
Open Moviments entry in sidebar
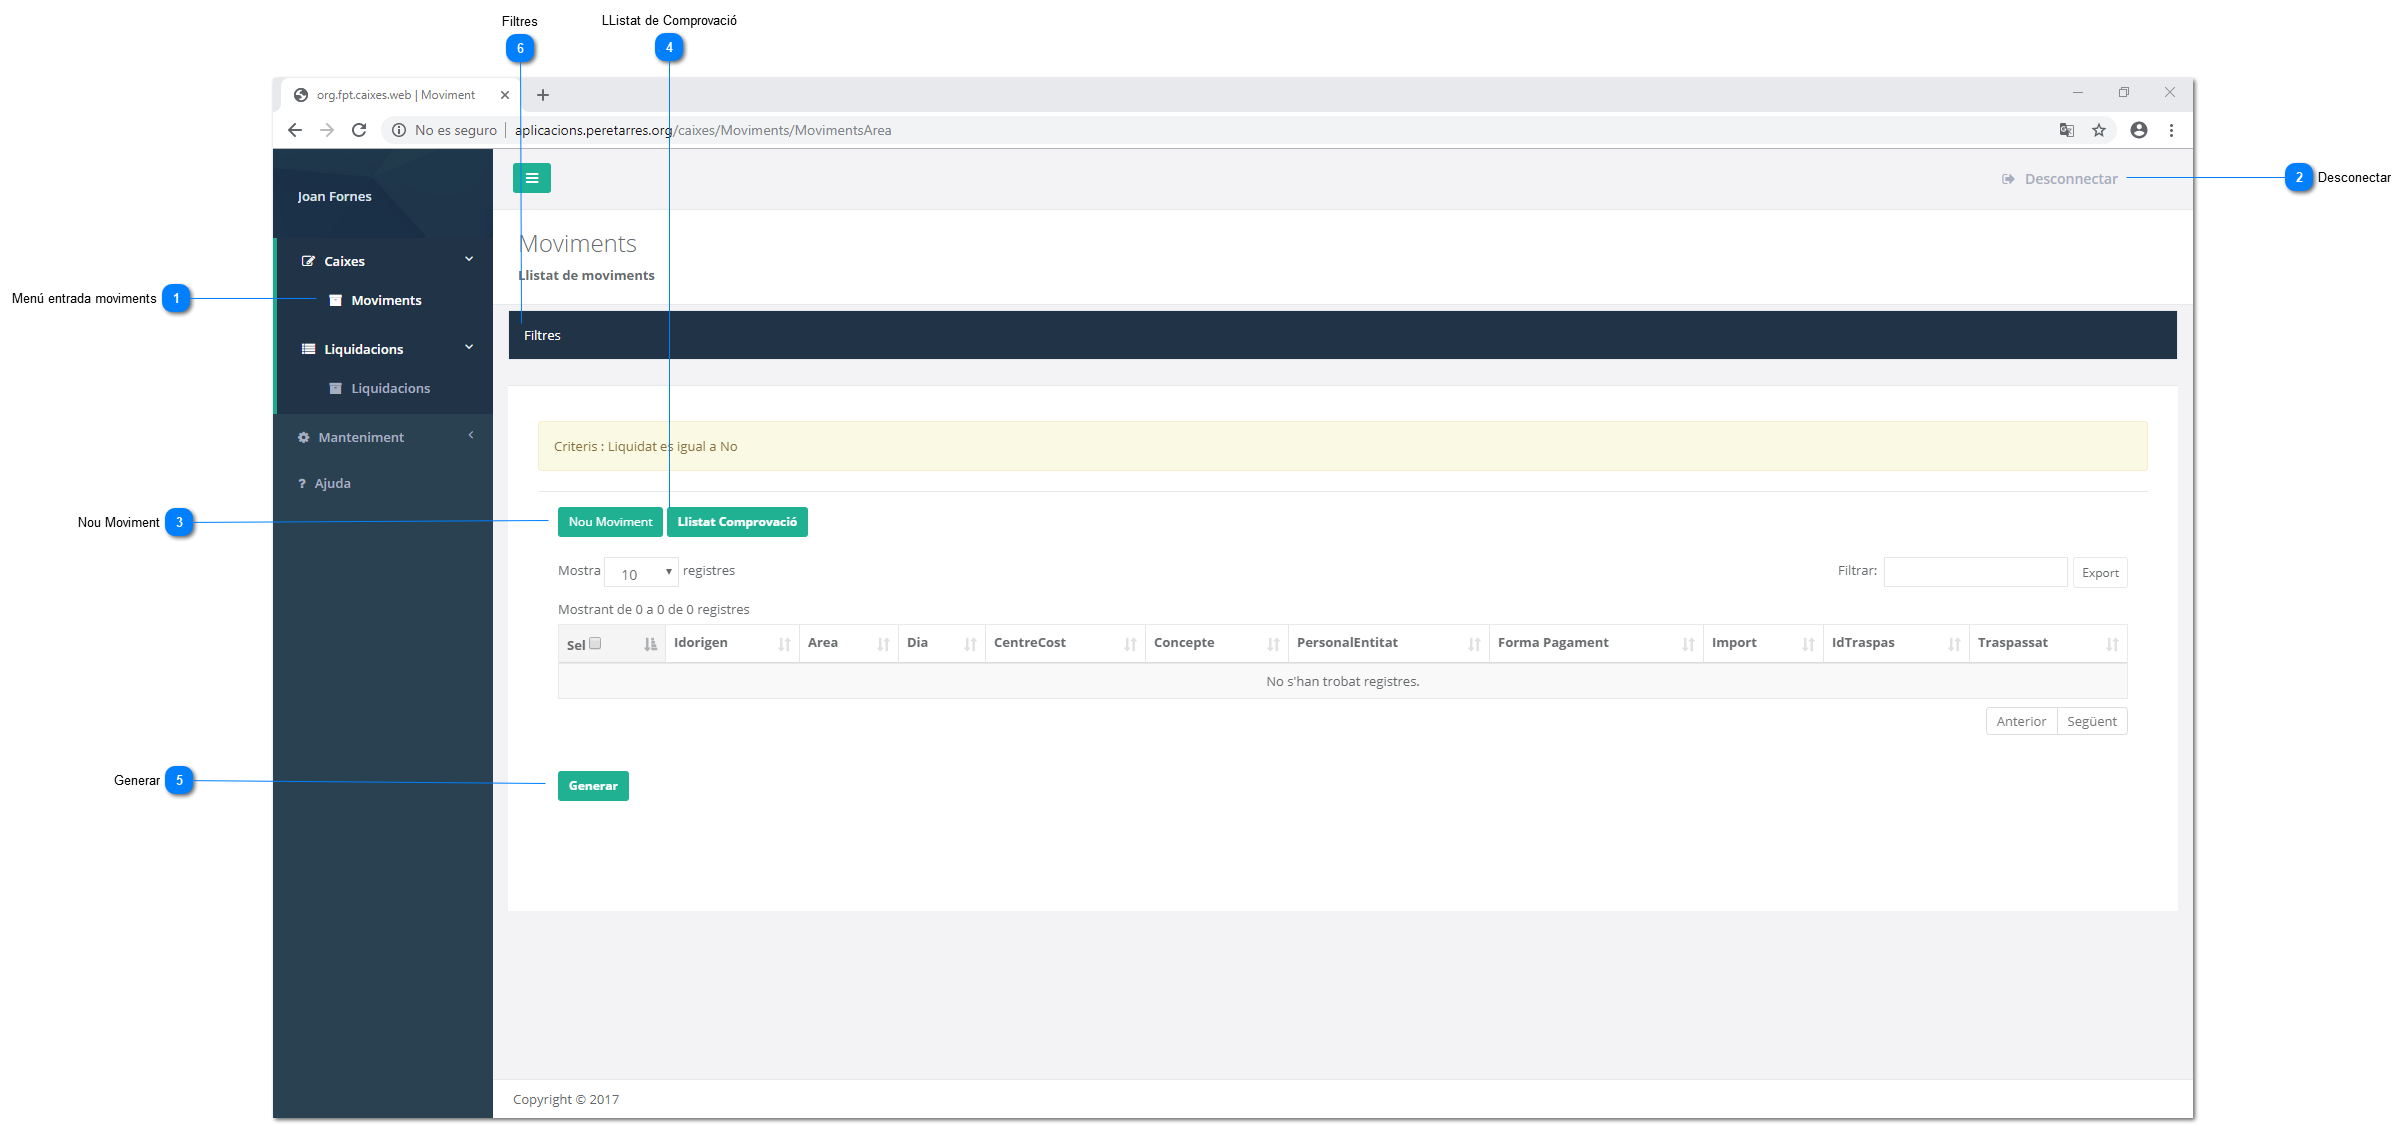click(x=385, y=300)
